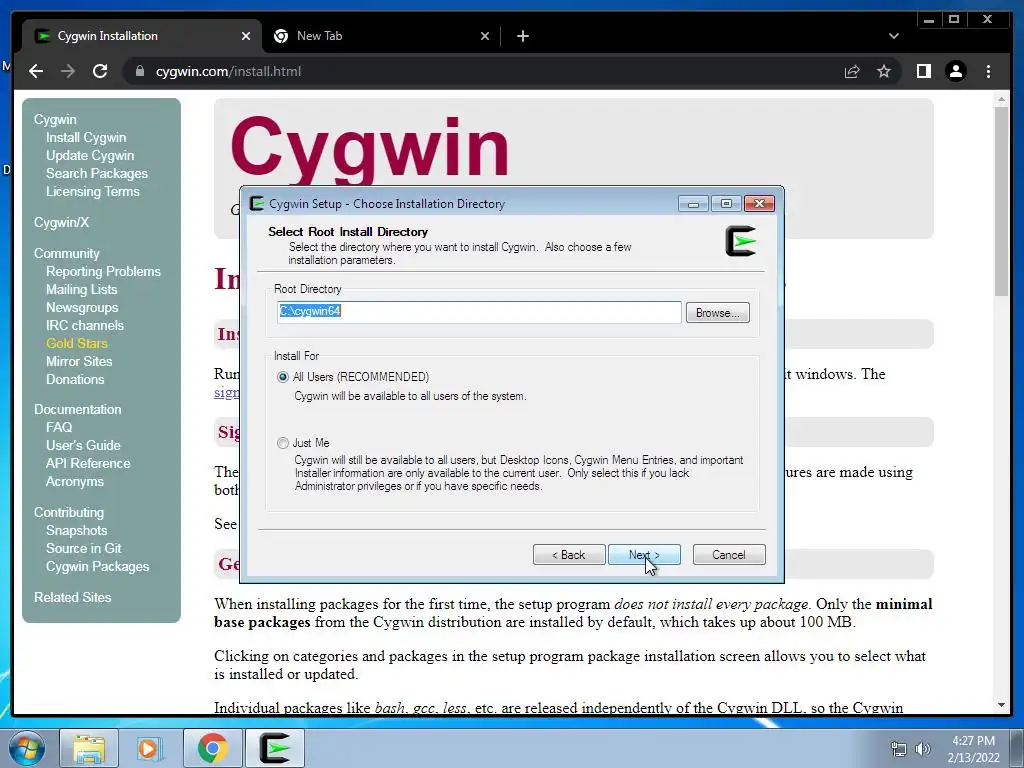Select the Just Me radio button
The width and height of the screenshot is (1024, 768).
(283, 443)
